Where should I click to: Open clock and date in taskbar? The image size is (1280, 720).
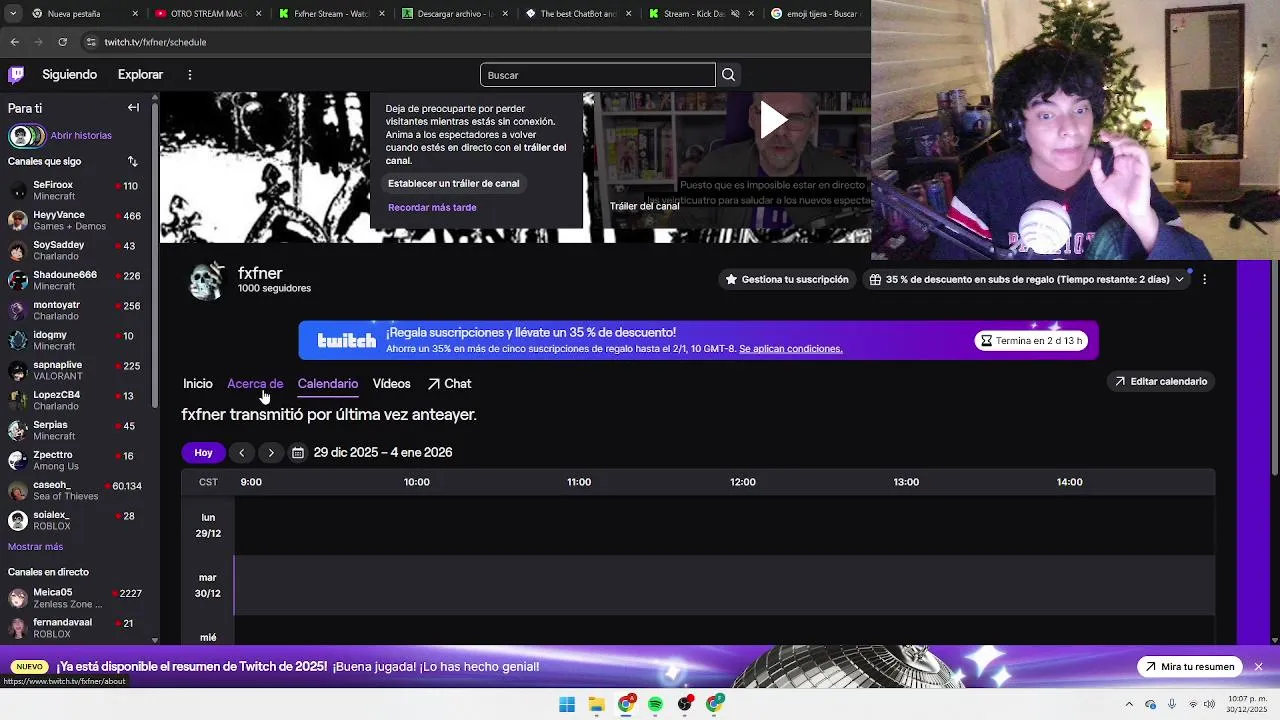click(1247, 704)
